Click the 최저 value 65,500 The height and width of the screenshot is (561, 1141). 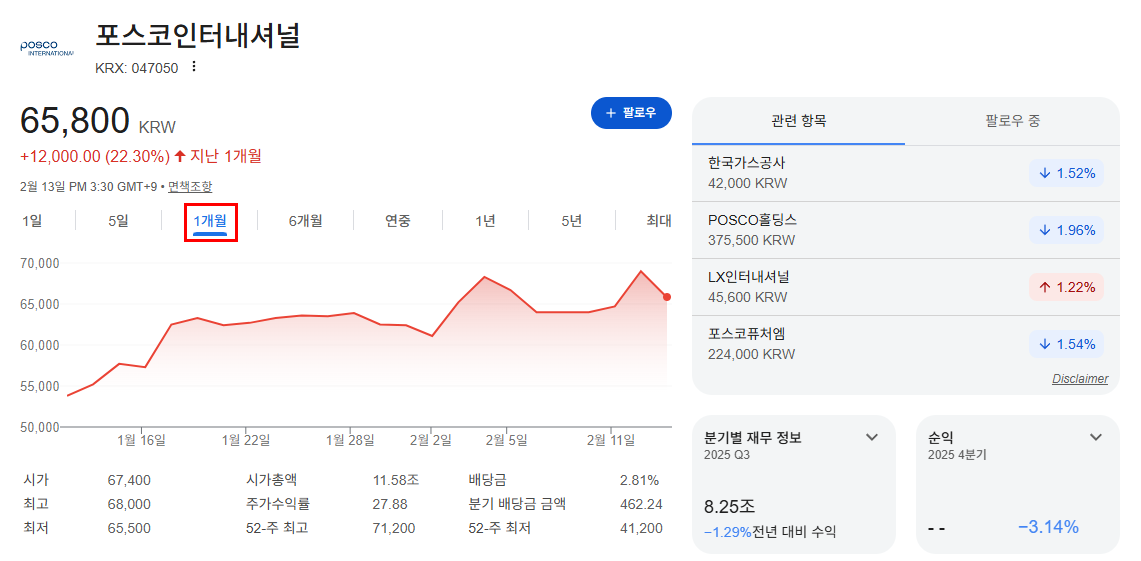129,528
